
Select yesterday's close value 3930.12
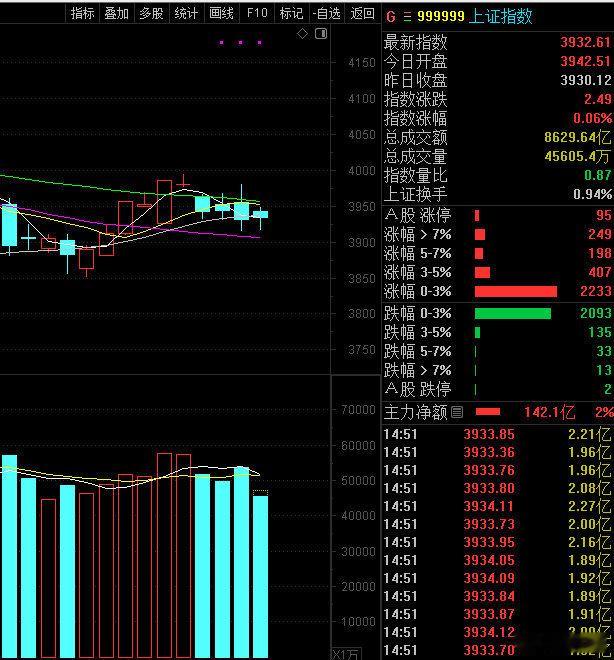pyautogui.click(x=585, y=80)
